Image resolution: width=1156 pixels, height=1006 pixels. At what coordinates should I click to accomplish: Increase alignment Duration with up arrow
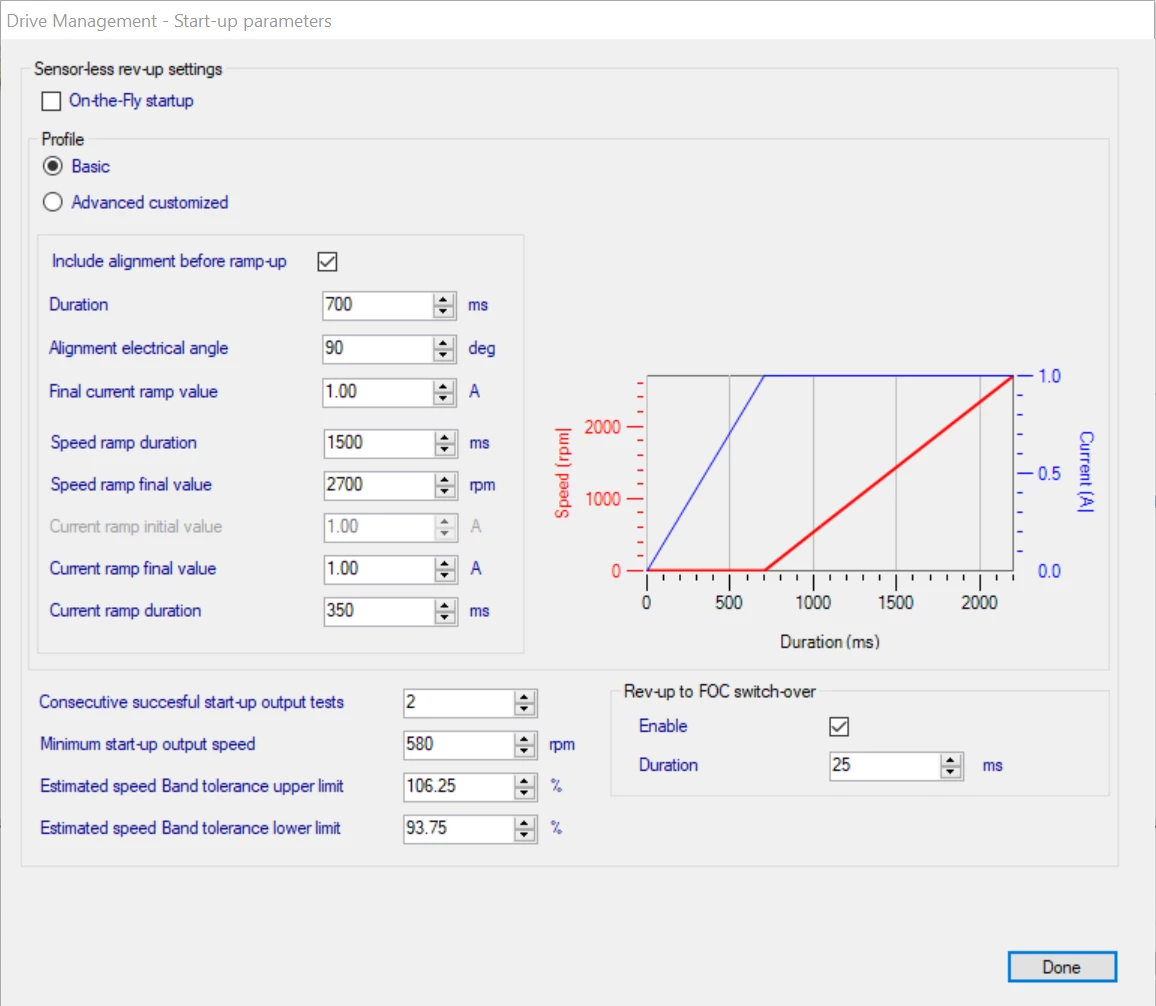(443, 299)
